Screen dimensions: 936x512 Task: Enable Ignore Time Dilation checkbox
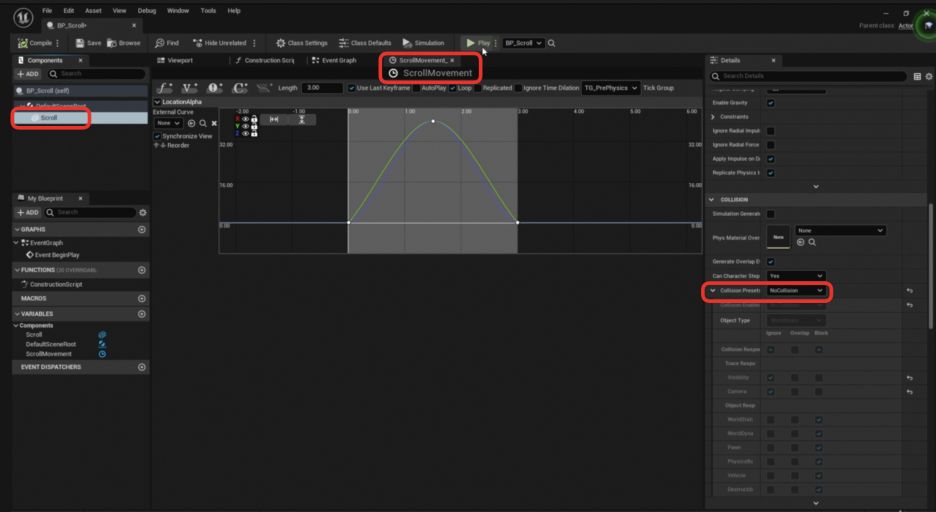[518, 88]
